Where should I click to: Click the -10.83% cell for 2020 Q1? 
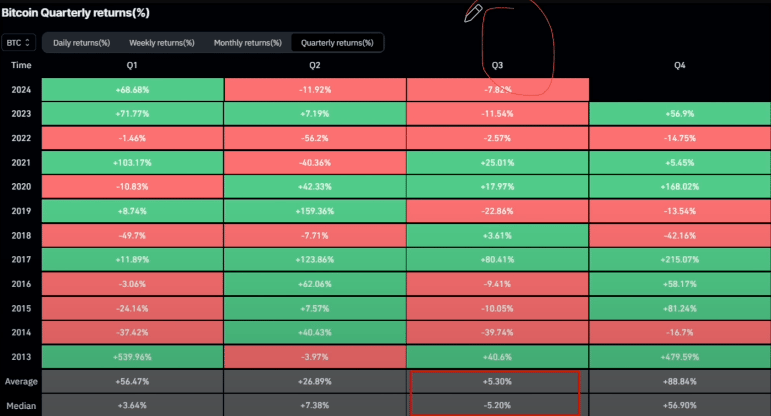pos(132,187)
